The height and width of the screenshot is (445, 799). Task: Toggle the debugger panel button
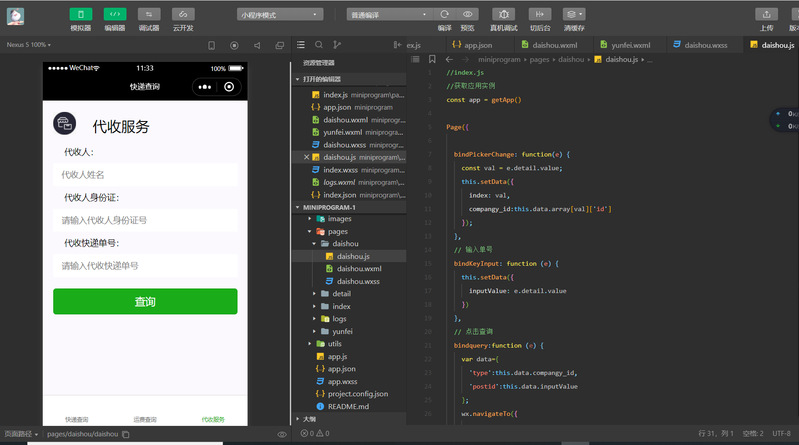(149, 14)
